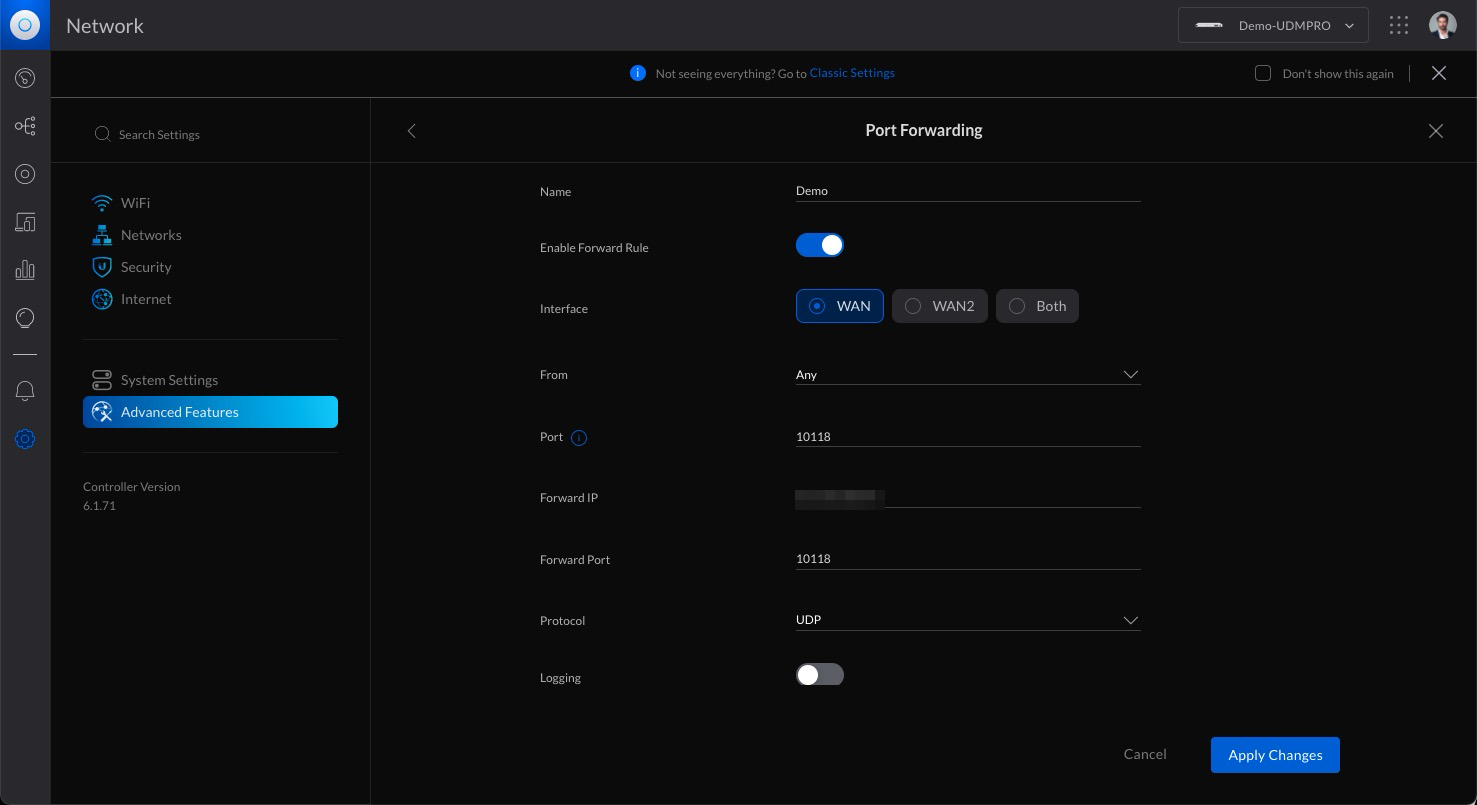Open the UniFi Devices sidebar icon
The height and width of the screenshot is (805, 1477).
click(25, 174)
